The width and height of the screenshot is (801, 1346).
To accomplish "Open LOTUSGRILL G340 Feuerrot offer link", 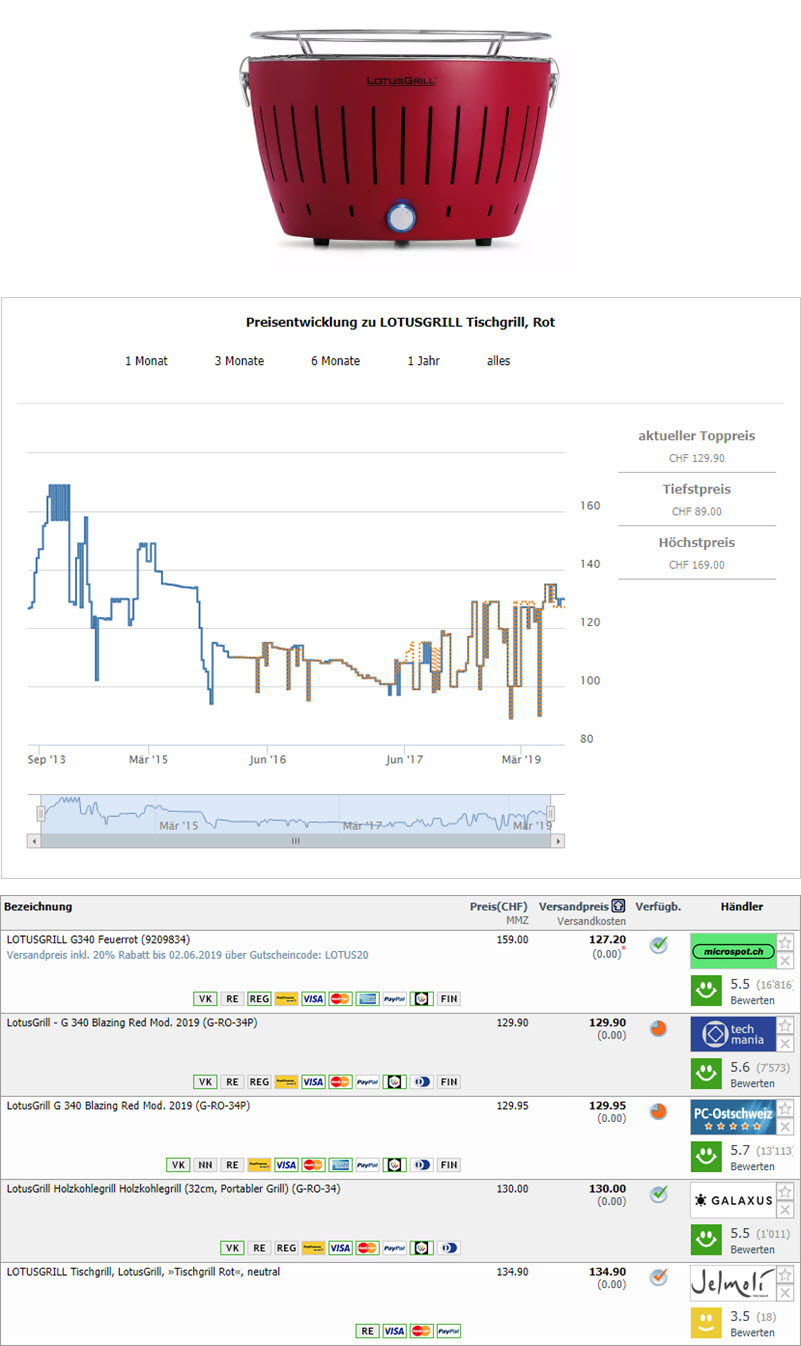I will (x=98, y=940).
